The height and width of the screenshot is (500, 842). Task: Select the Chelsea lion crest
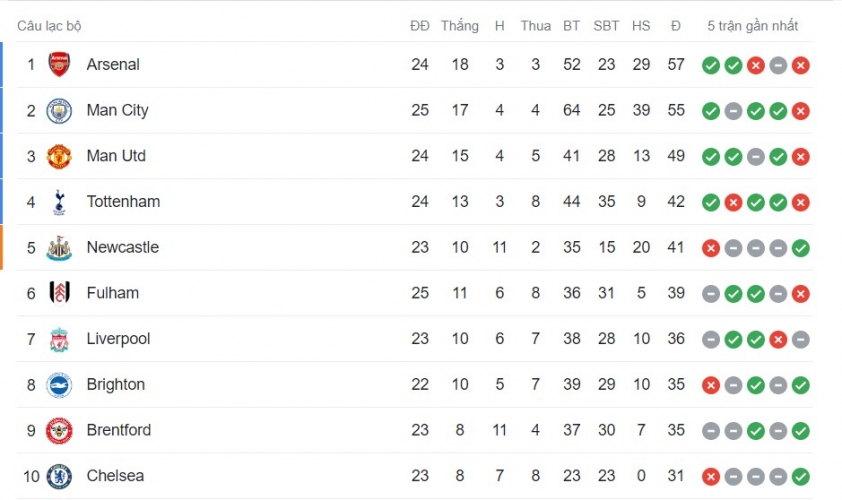tap(59, 476)
